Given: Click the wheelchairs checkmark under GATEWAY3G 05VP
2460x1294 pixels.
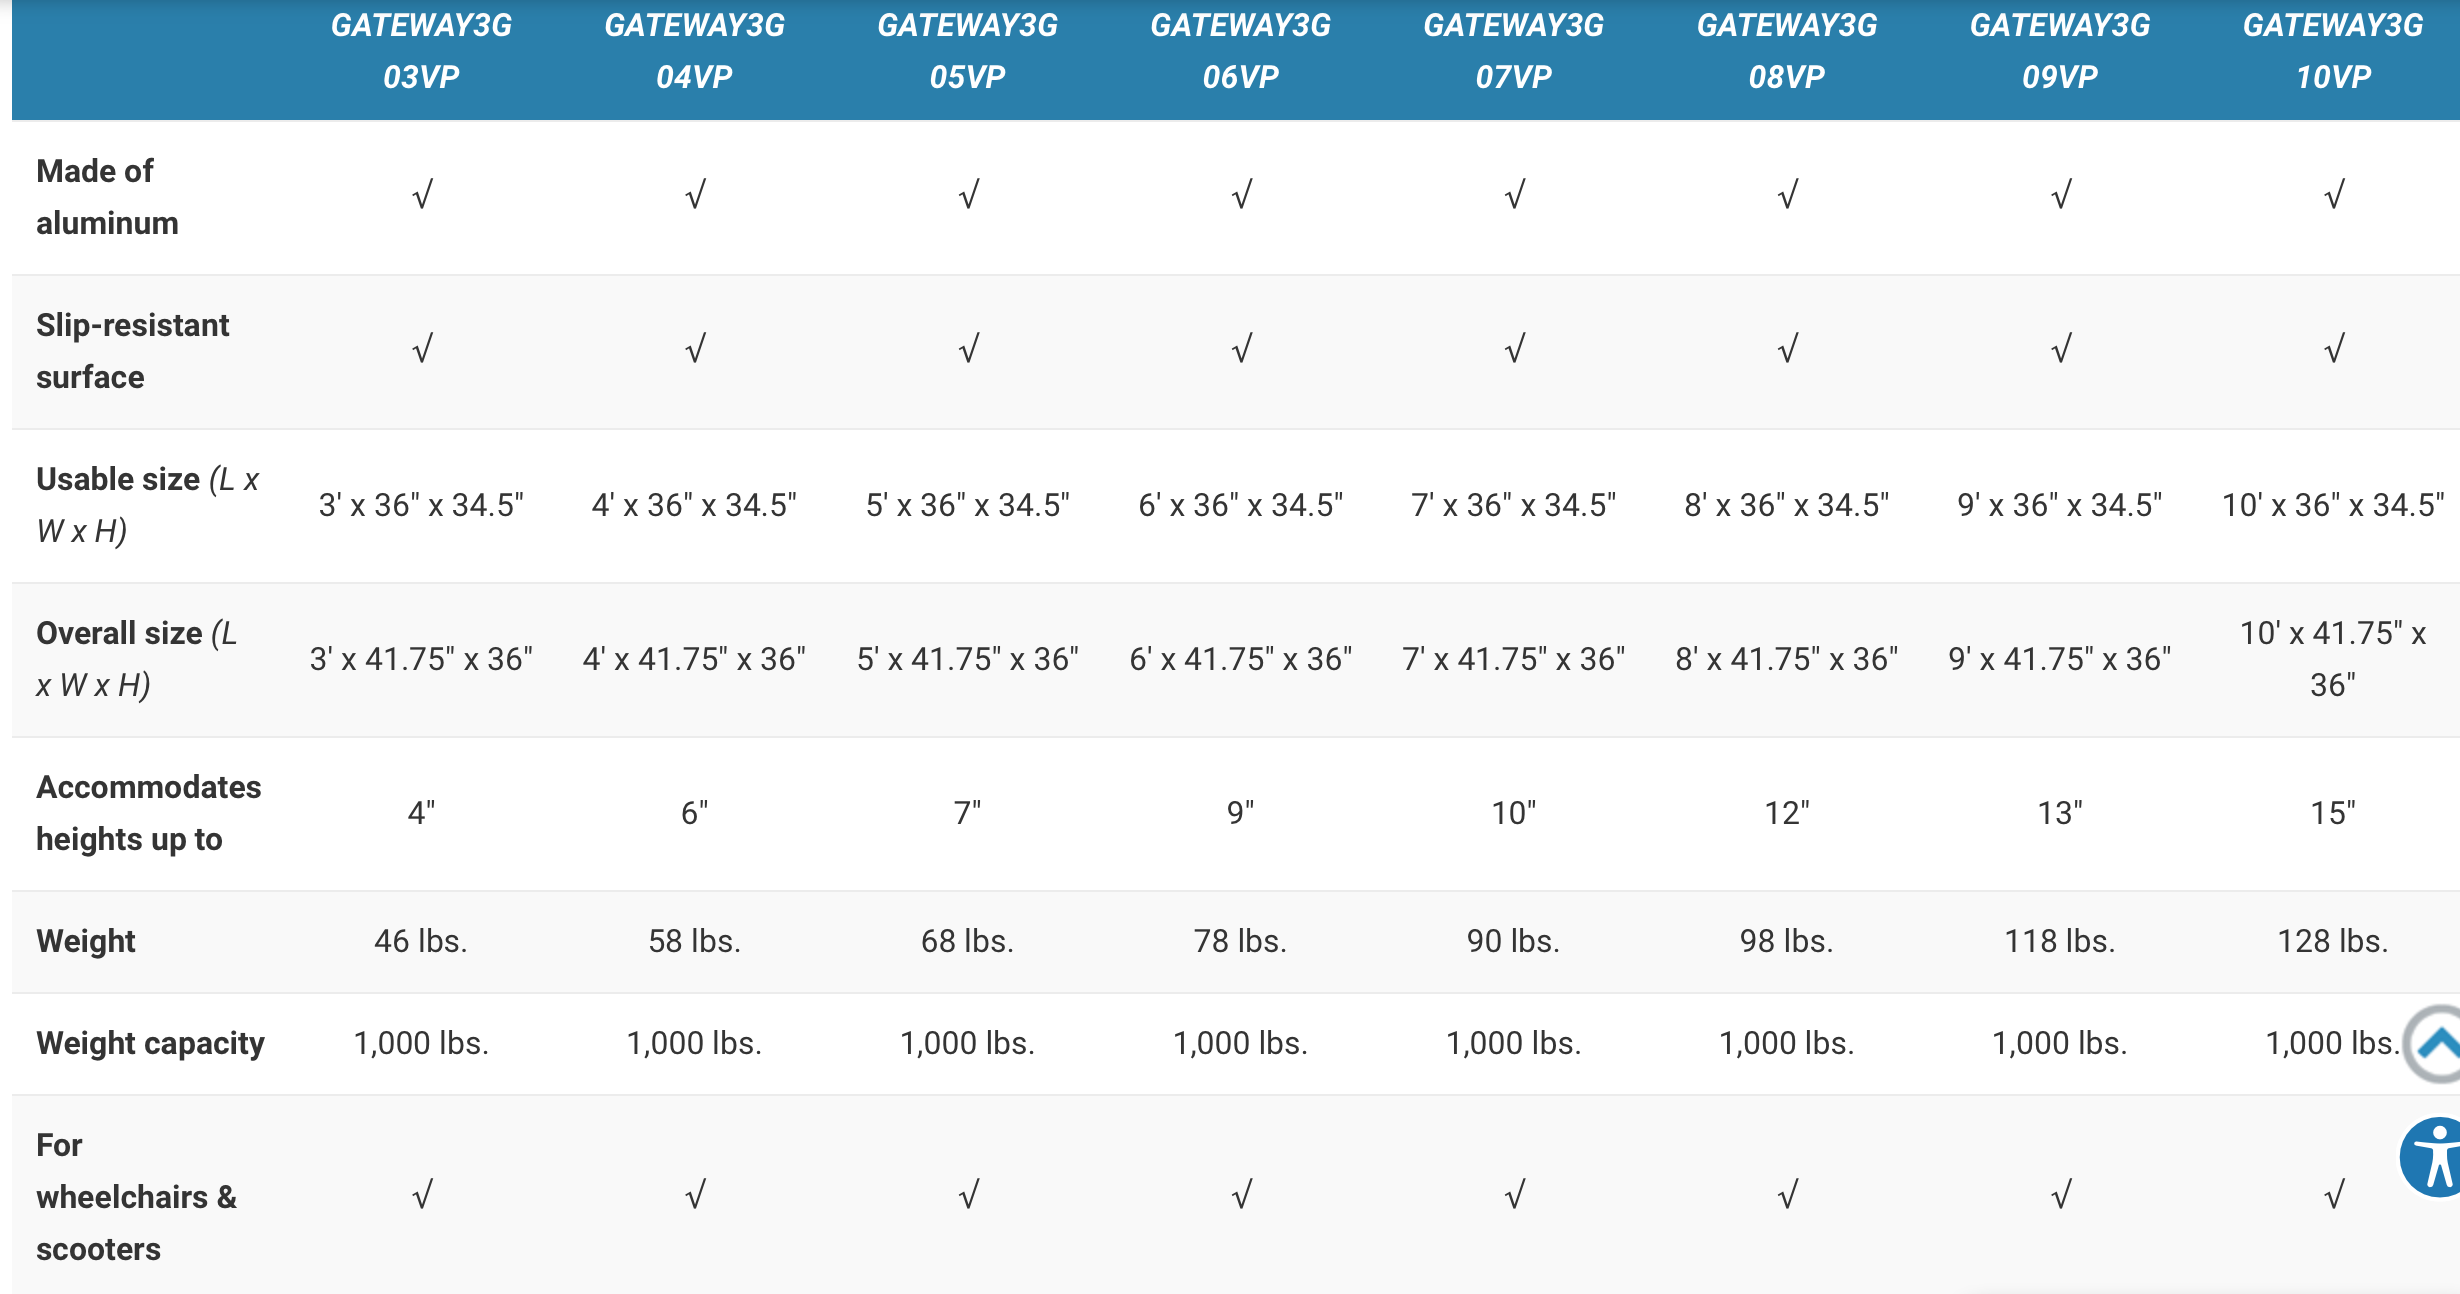Looking at the screenshot, I should [968, 1195].
